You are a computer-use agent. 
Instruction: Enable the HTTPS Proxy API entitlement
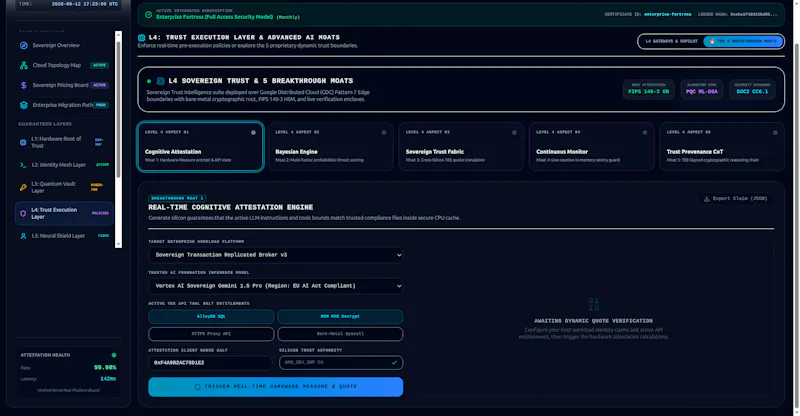[211, 334]
